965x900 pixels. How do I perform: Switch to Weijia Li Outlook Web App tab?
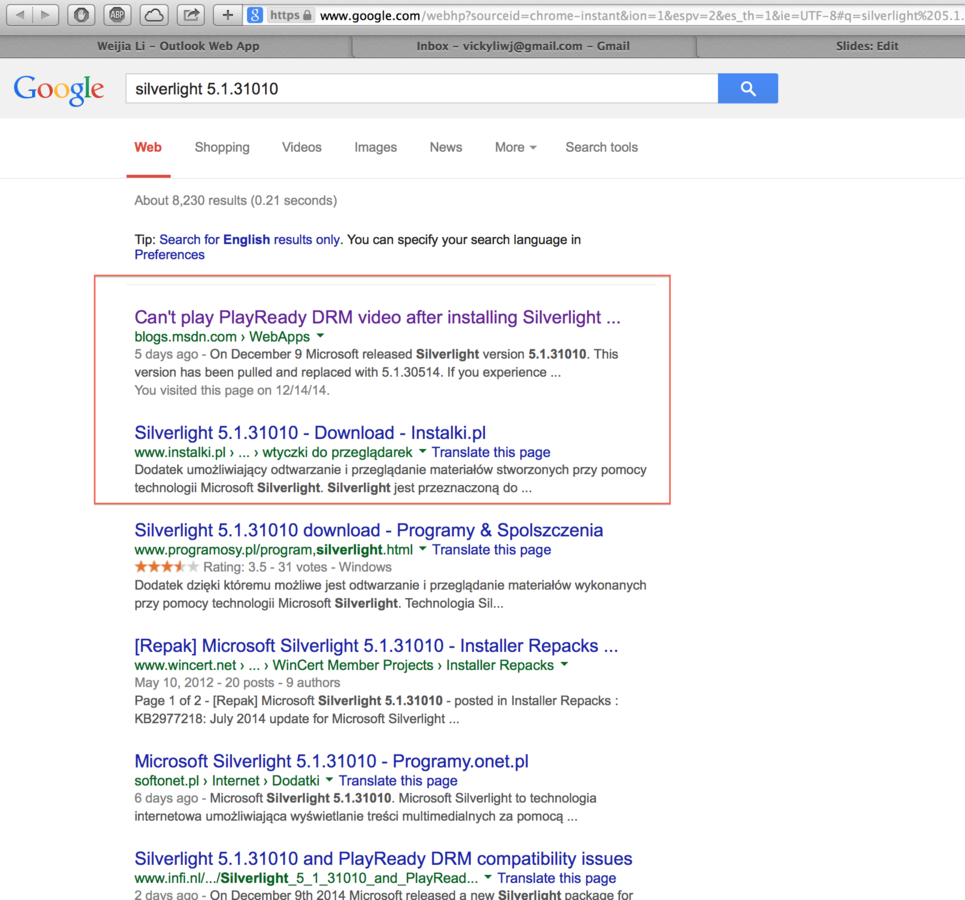point(178,46)
